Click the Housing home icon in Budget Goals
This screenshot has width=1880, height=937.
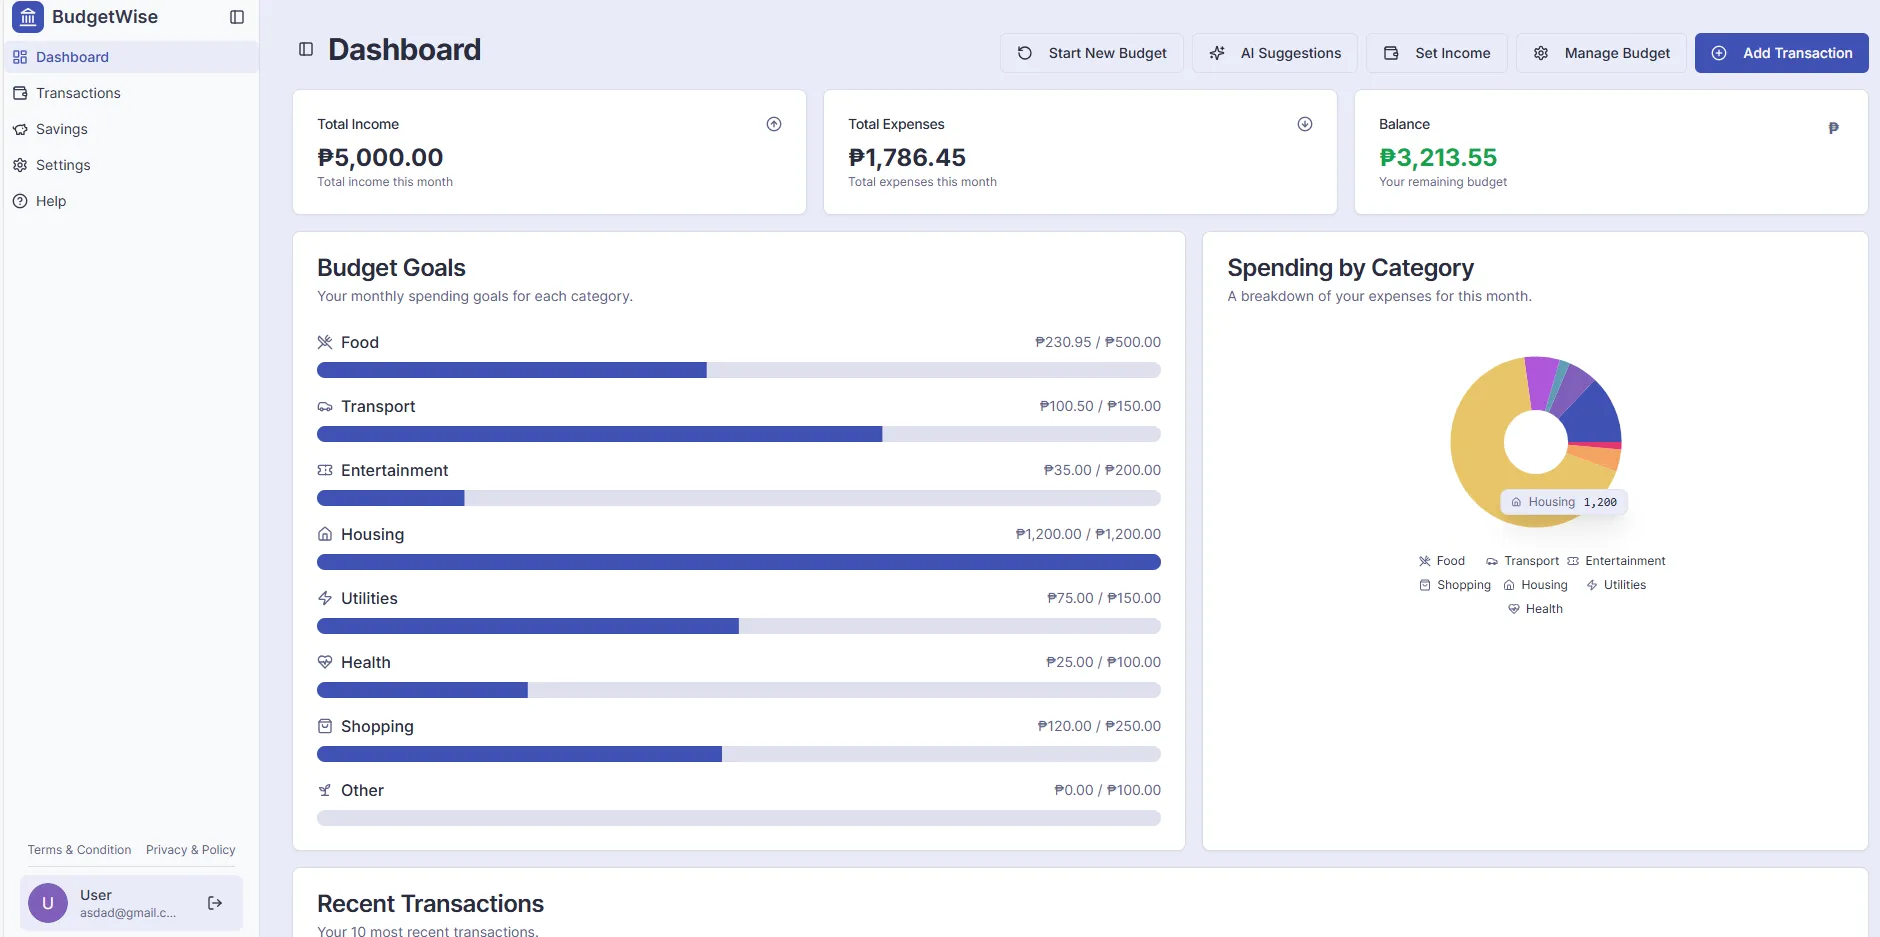pos(325,534)
